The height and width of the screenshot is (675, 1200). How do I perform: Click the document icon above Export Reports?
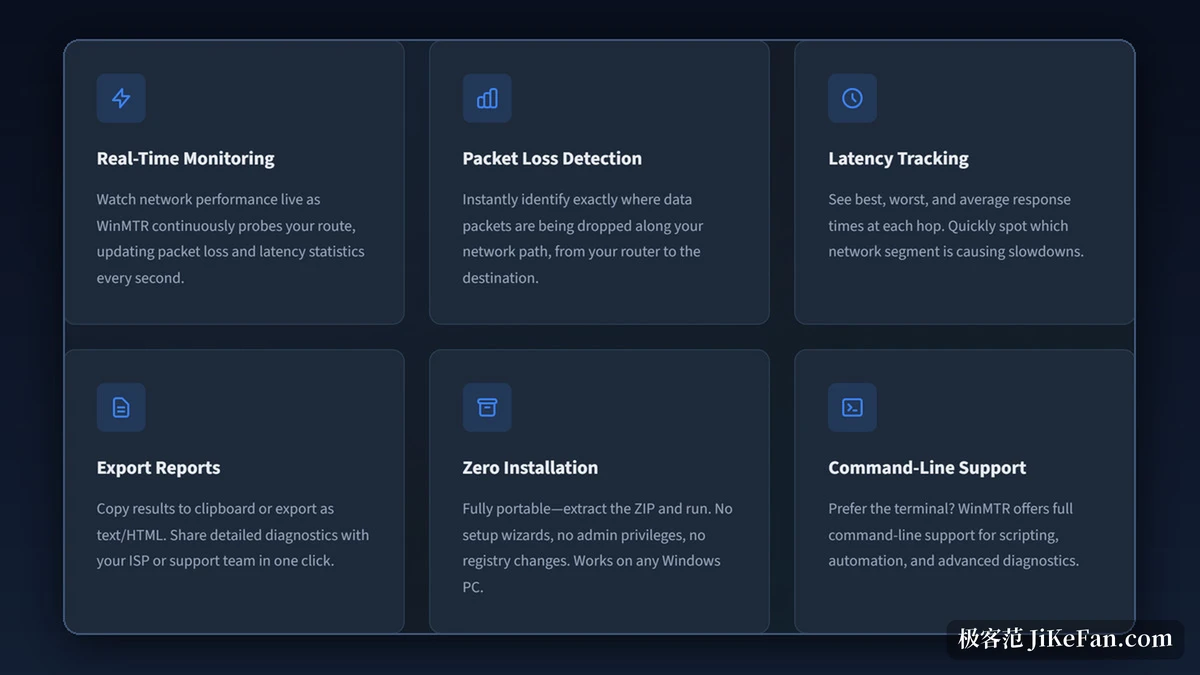[x=121, y=407]
